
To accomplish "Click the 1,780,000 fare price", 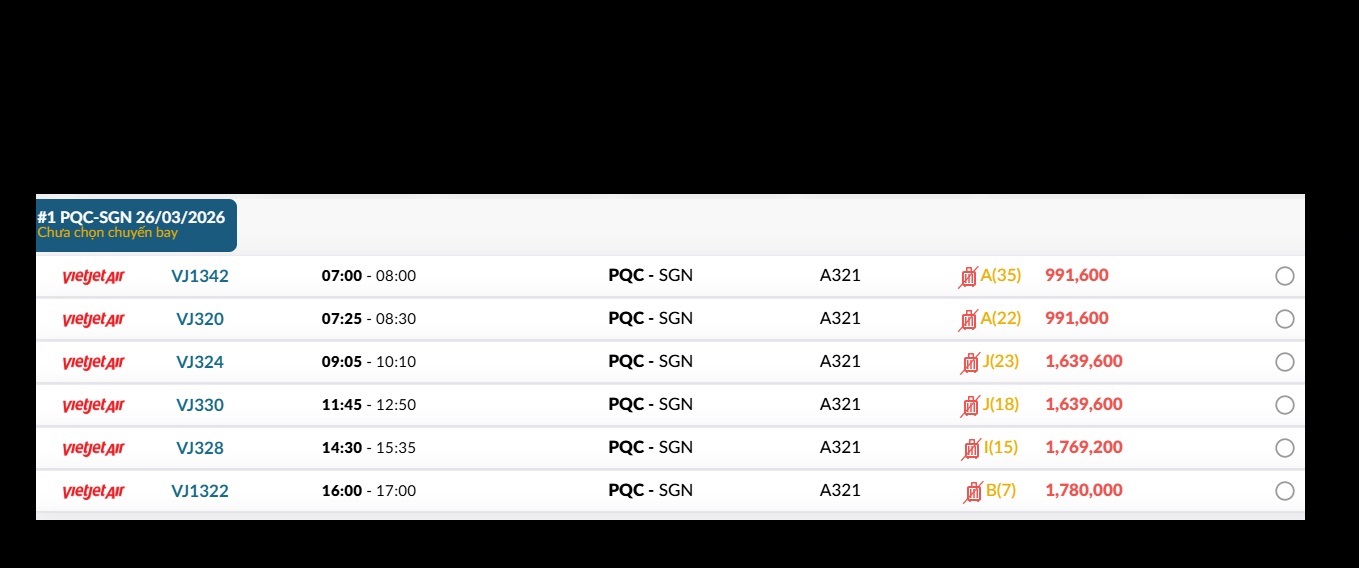I will coord(1083,491).
